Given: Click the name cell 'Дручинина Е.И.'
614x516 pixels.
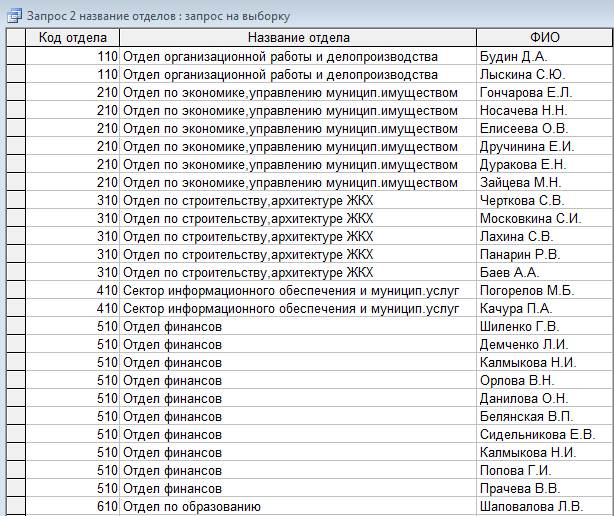Looking at the screenshot, I should (x=545, y=146).
